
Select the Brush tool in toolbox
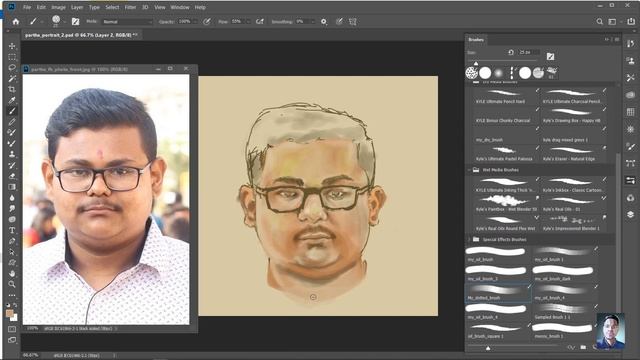12,111
